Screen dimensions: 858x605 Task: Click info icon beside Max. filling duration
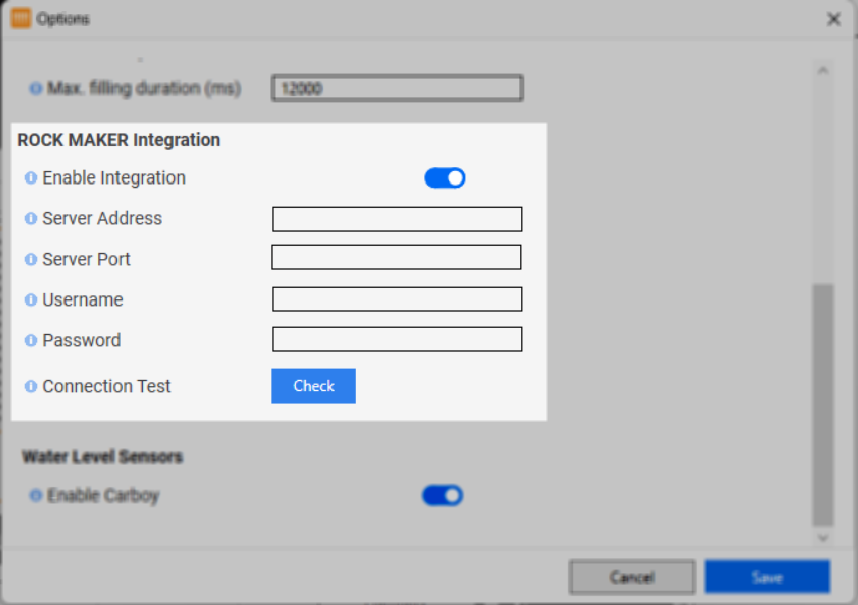(36, 89)
